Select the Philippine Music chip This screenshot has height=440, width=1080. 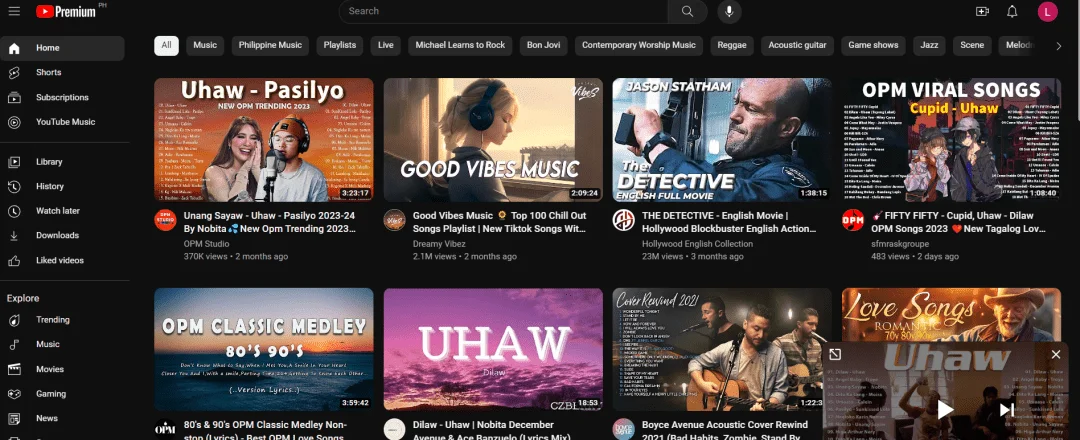point(270,45)
